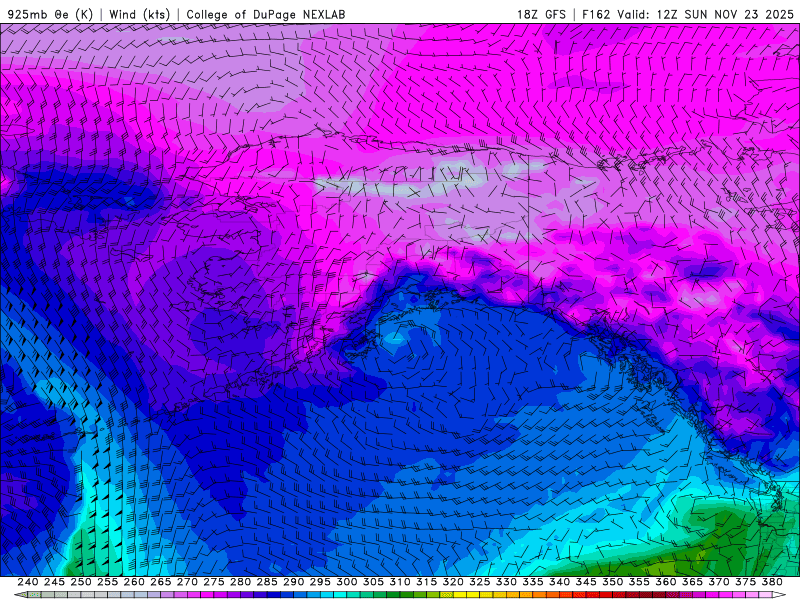Click the 360 value on the color scale
Screen dimensions: 800x600
tap(665, 582)
